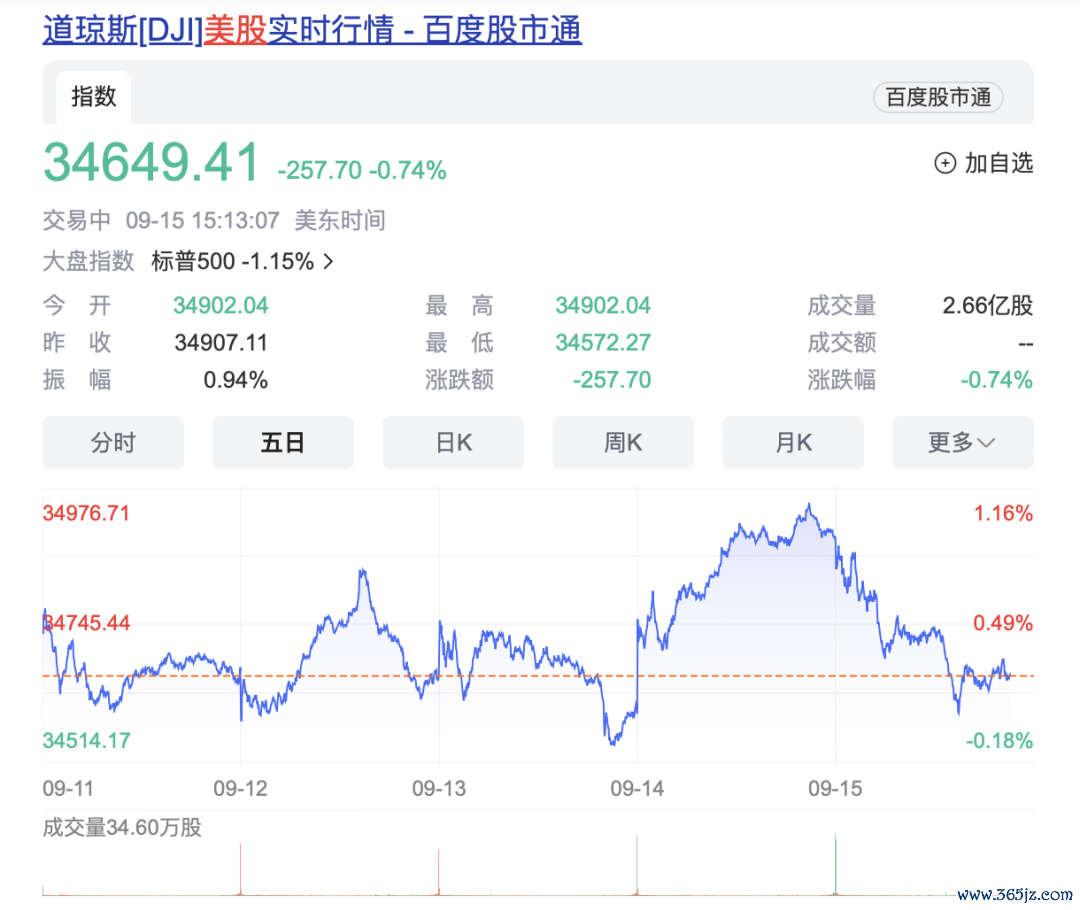The width and height of the screenshot is (1080, 910).
Task: Click the 34514.17 axis label on the chart
Action: click(86, 741)
